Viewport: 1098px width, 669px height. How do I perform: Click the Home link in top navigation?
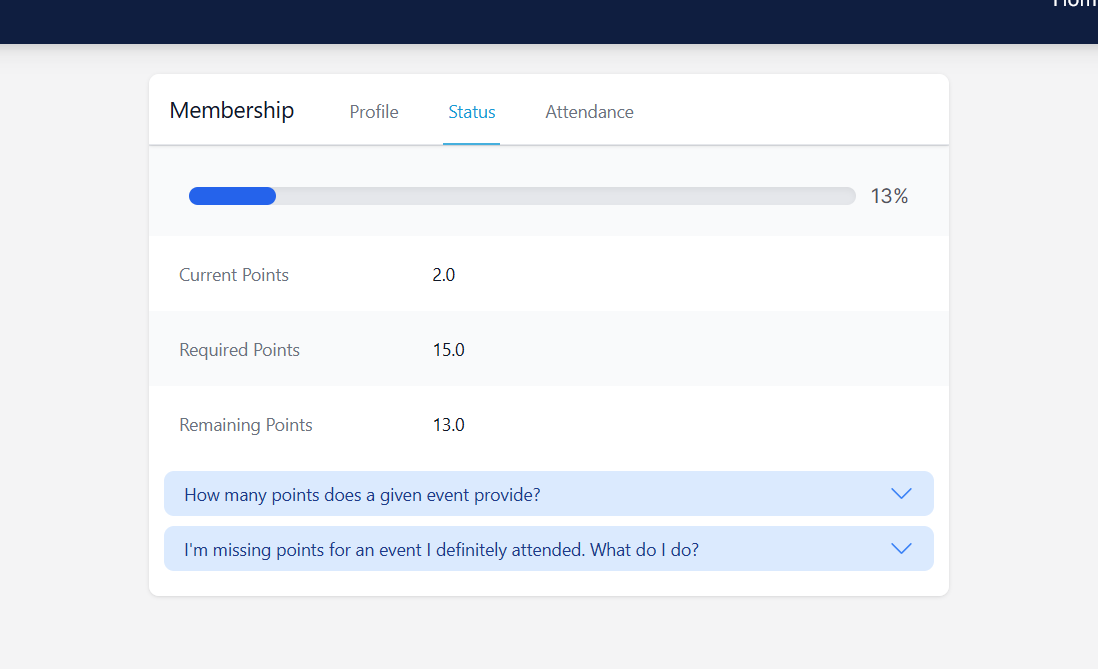point(1076,4)
